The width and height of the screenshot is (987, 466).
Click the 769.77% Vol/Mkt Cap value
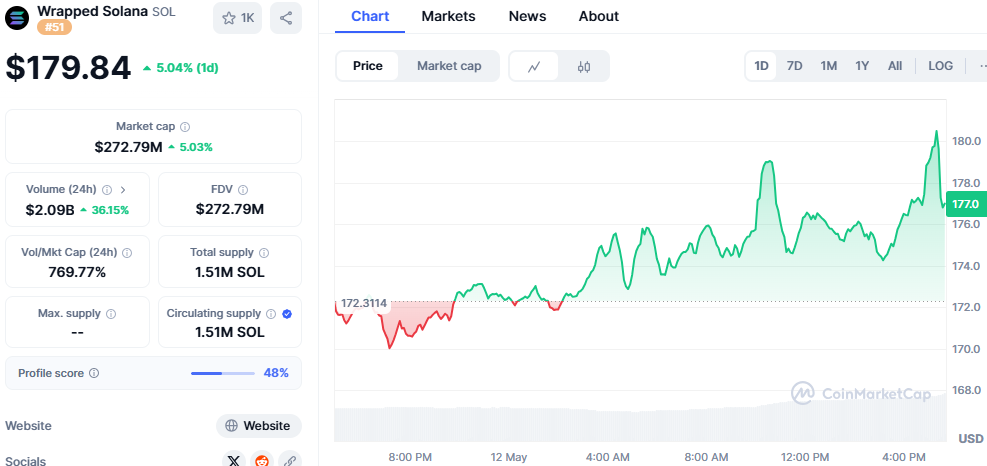tap(77, 273)
